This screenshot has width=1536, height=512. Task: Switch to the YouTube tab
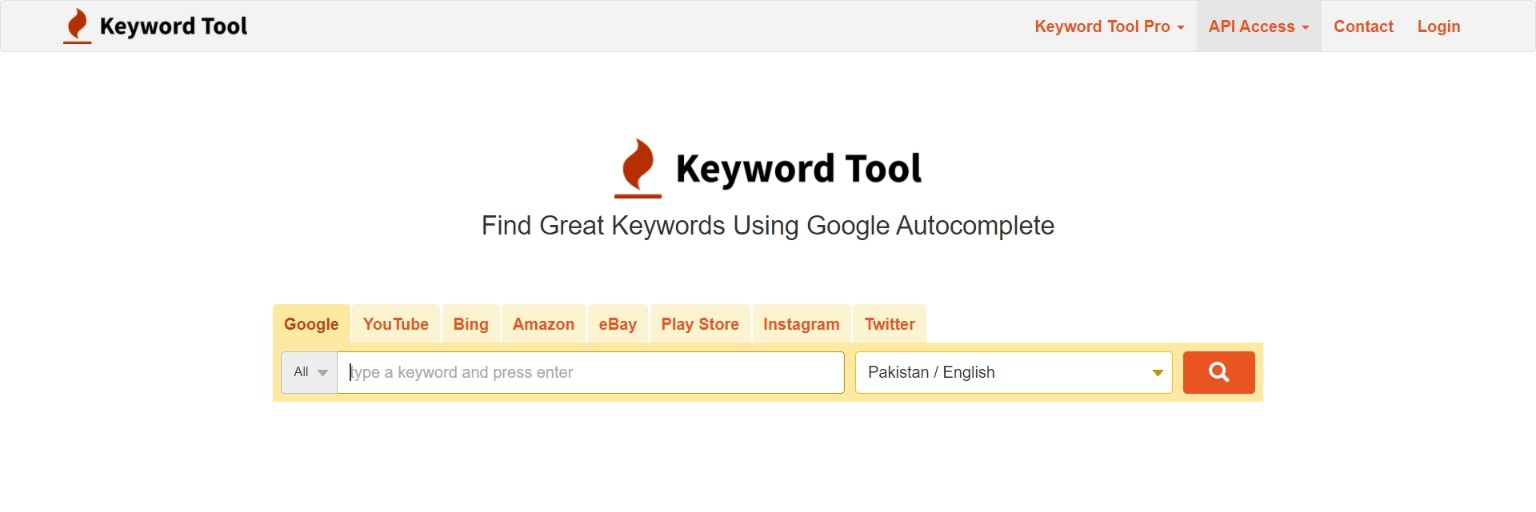point(396,324)
